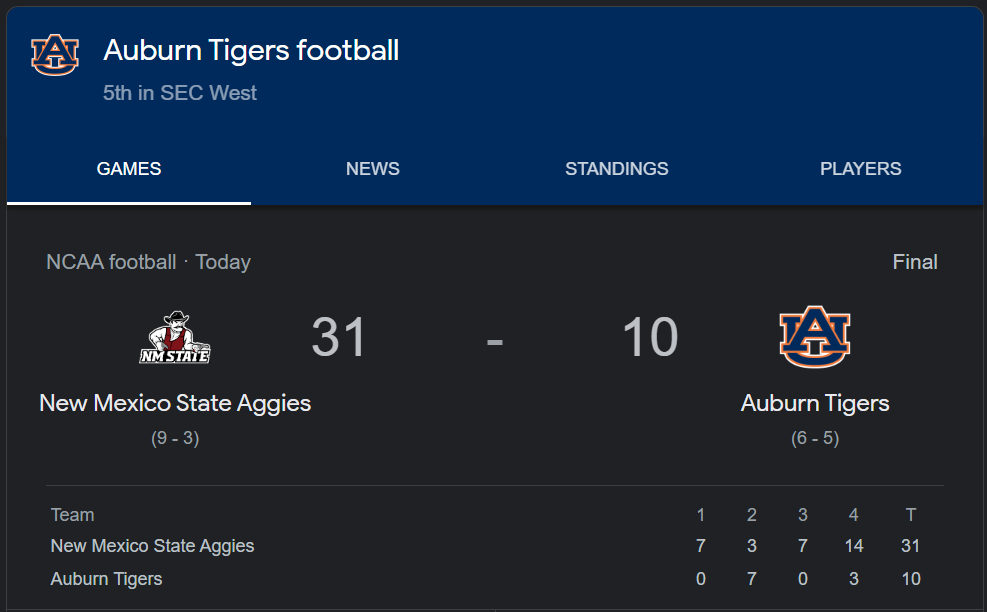Image resolution: width=987 pixels, height=612 pixels.
Task: Click New Mexico State Aggies row in scoring table
Action: tap(153, 546)
